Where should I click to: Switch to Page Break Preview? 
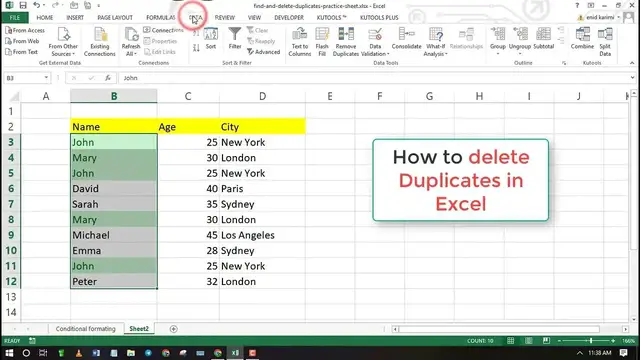tap(547, 340)
